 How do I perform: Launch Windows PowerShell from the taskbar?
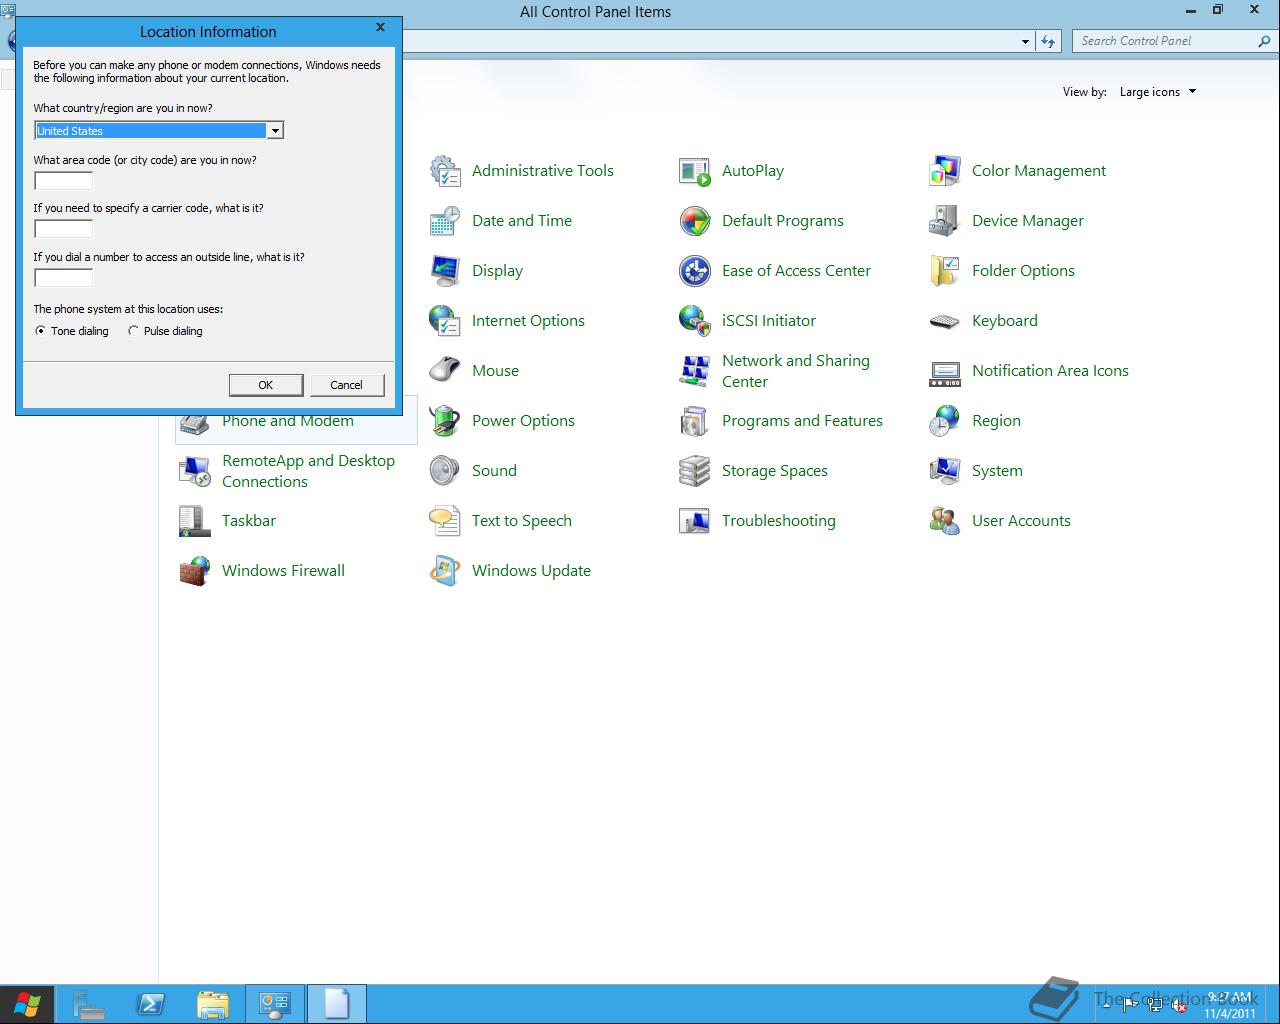[x=151, y=1004]
